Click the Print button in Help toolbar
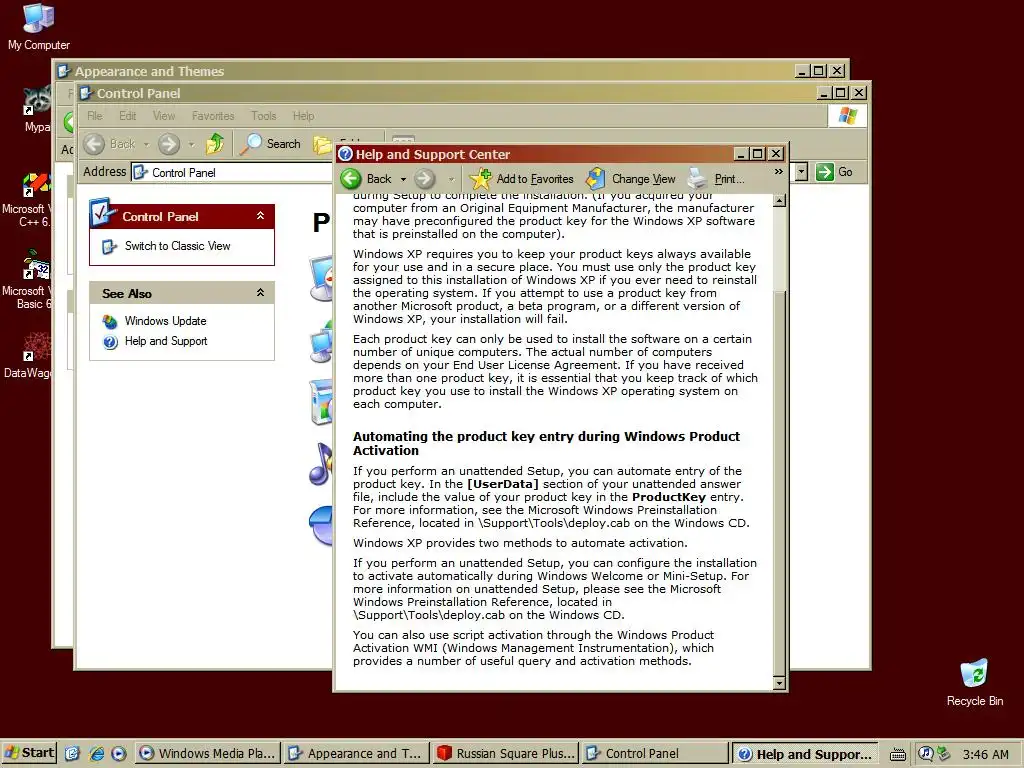 (716, 179)
